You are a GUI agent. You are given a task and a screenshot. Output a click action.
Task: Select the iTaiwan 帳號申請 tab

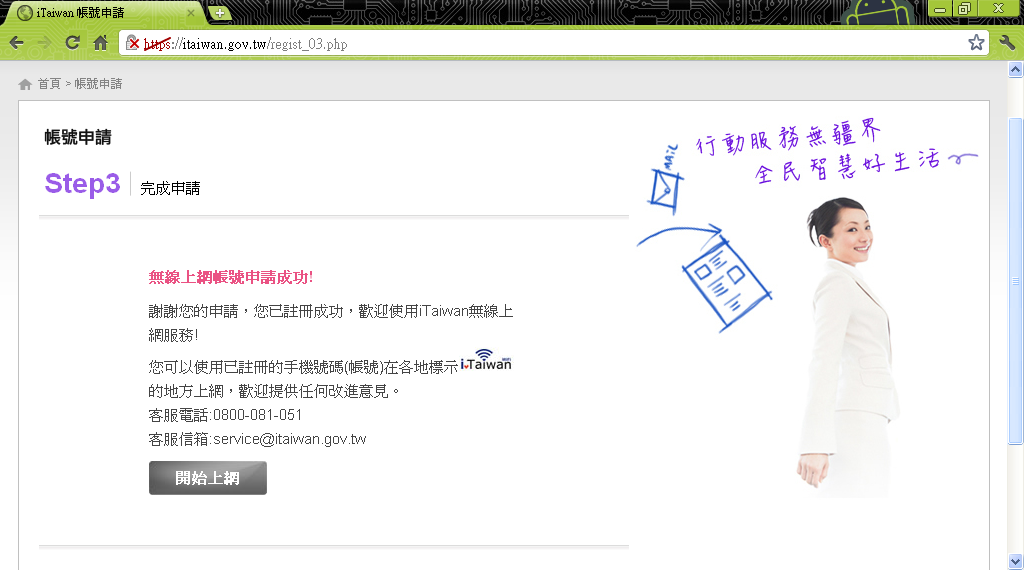(x=104, y=13)
